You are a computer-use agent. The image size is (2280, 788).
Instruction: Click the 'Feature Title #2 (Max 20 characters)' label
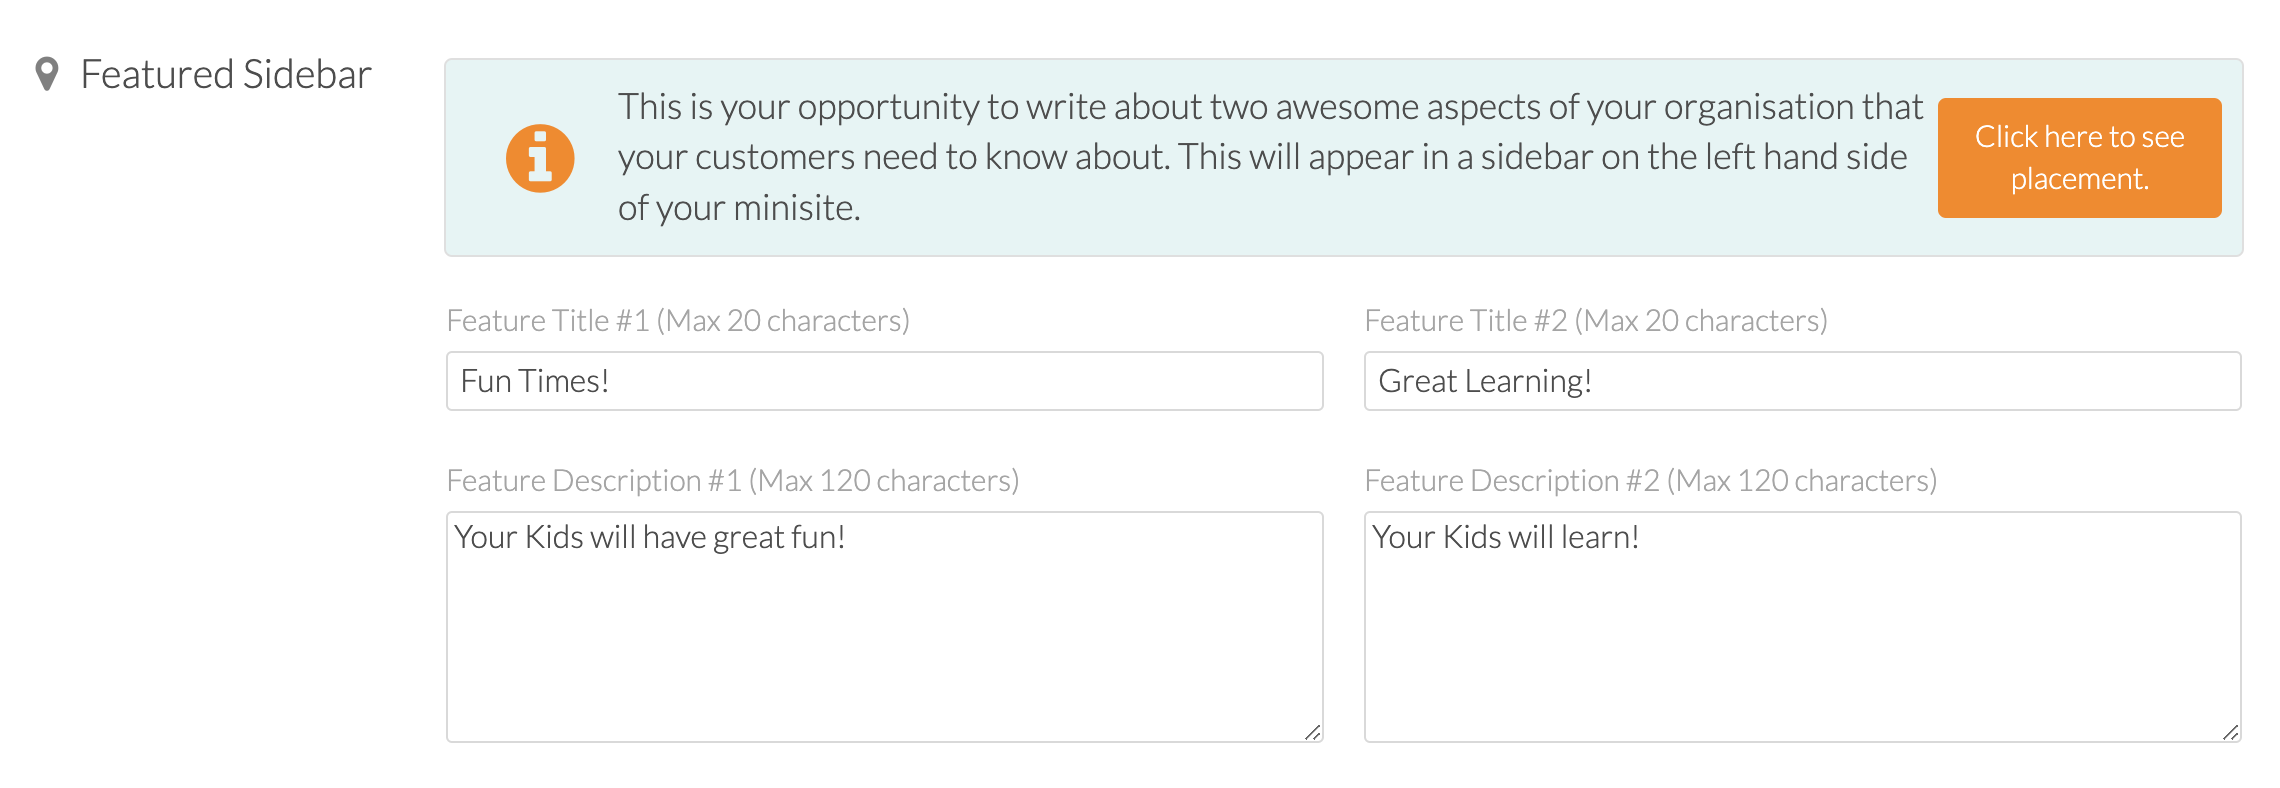pyautogui.click(x=1596, y=321)
